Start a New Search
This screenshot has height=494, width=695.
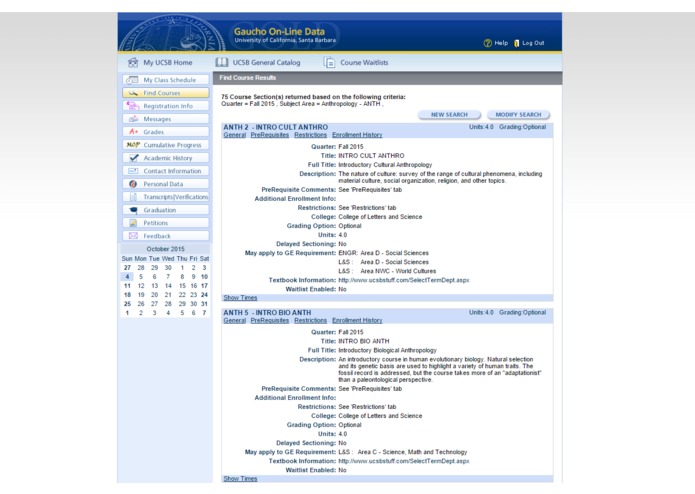pyautogui.click(x=449, y=115)
